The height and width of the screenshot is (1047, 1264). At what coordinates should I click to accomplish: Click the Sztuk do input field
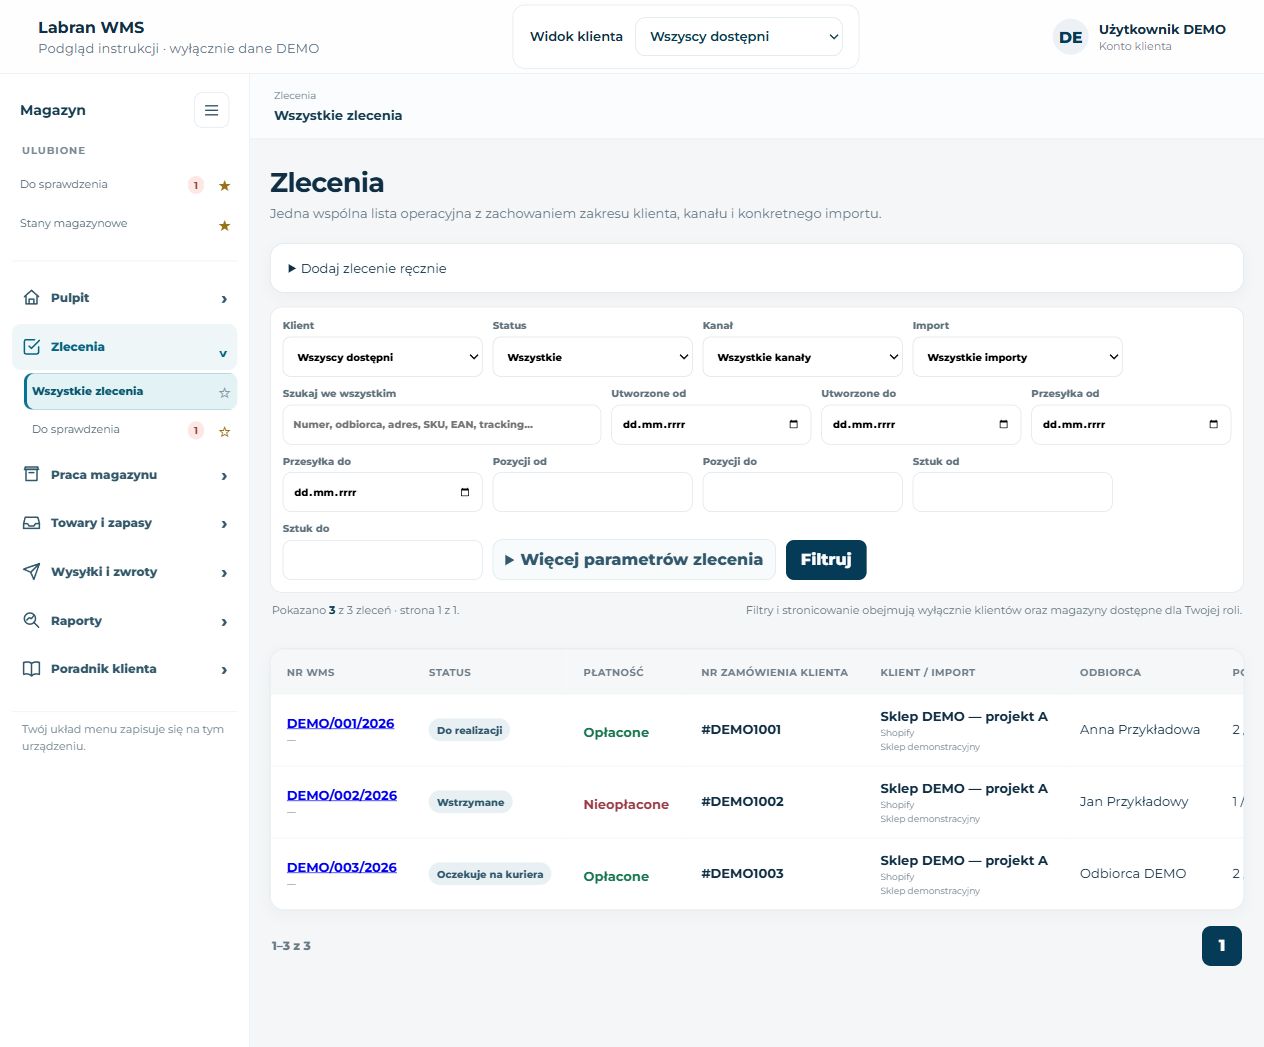(383, 560)
